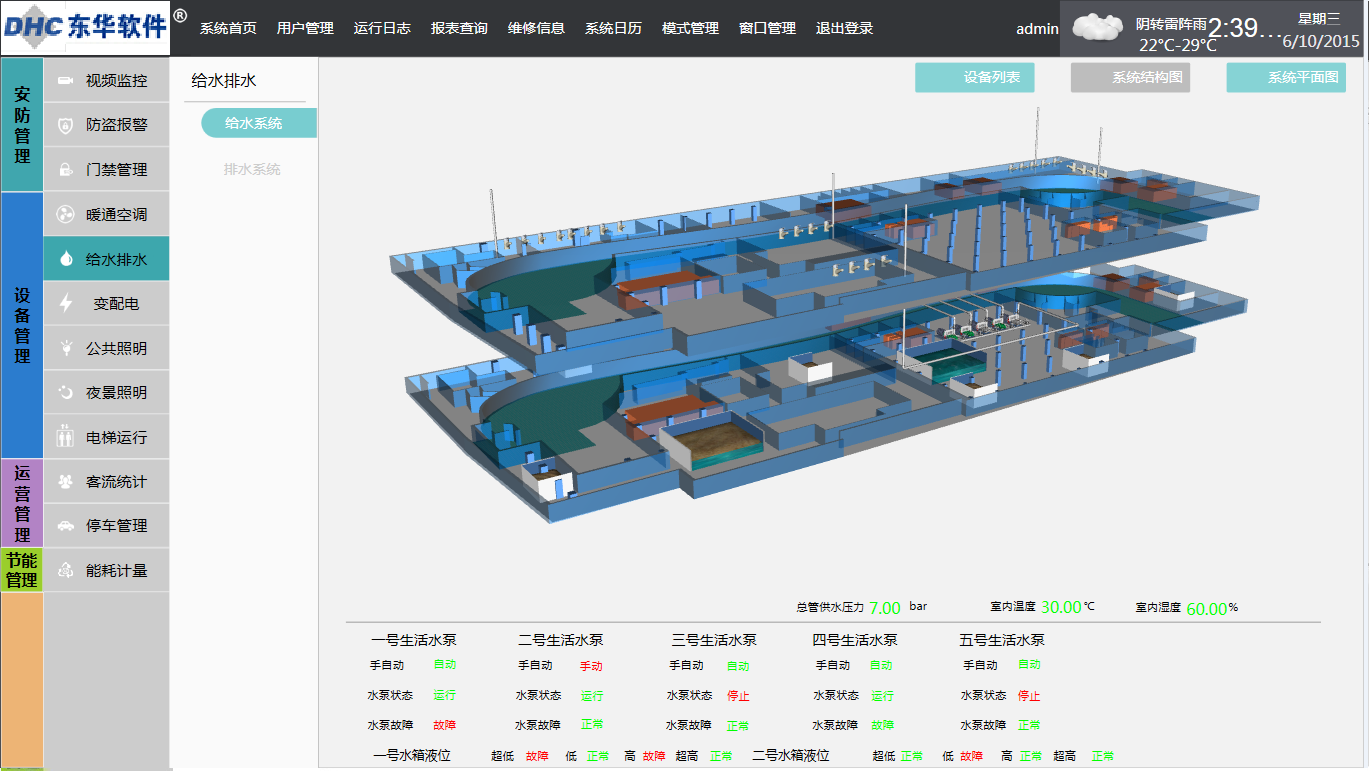Click 退出登录 to log out
The height and width of the screenshot is (771, 1369).
(x=844, y=28)
